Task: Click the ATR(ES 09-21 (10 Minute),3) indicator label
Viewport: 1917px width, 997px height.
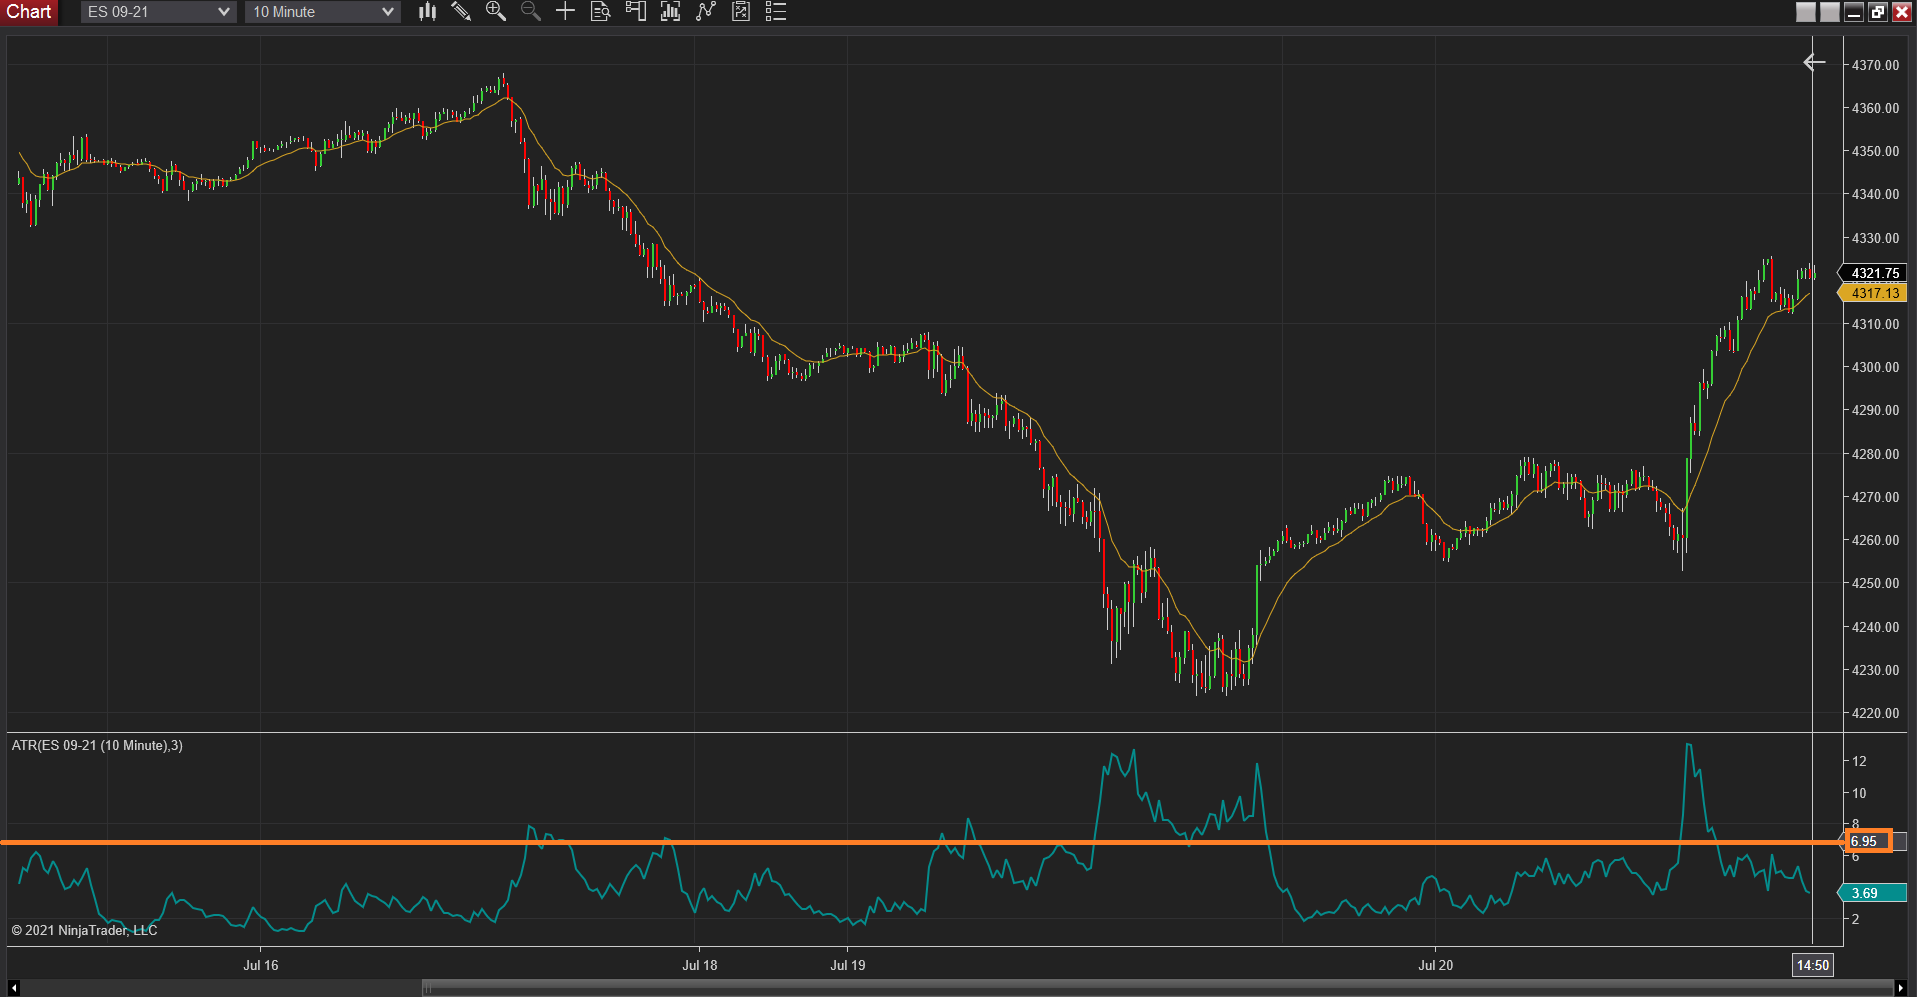Action: [97, 746]
